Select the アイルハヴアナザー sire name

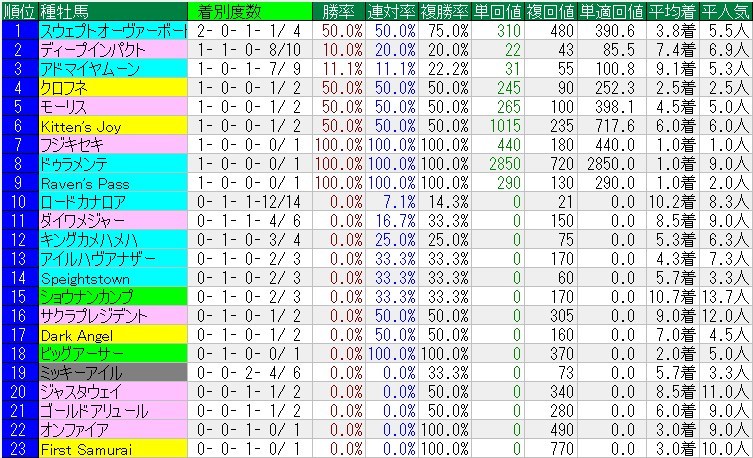click(113, 259)
